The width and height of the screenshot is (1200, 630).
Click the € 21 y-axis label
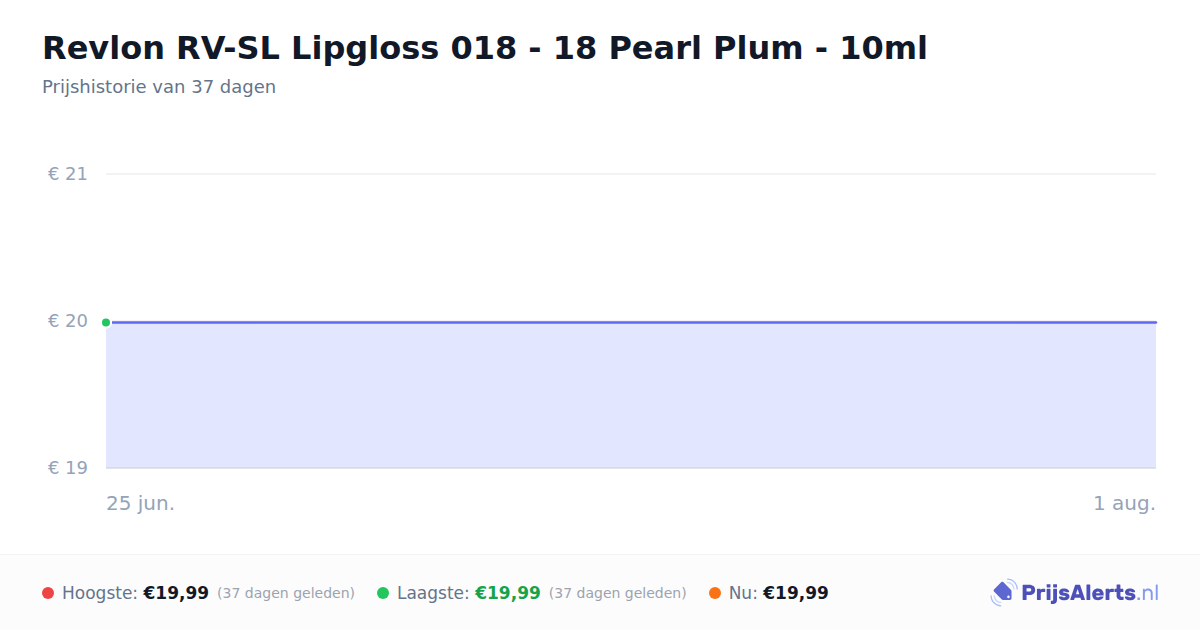coord(68,174)
